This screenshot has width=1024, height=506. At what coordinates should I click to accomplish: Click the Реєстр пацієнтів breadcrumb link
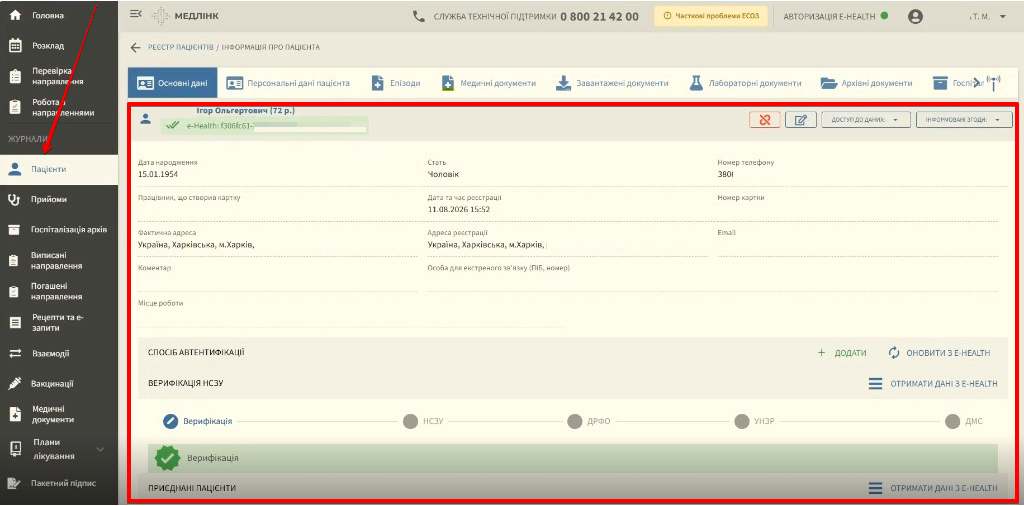coord(180,48)
